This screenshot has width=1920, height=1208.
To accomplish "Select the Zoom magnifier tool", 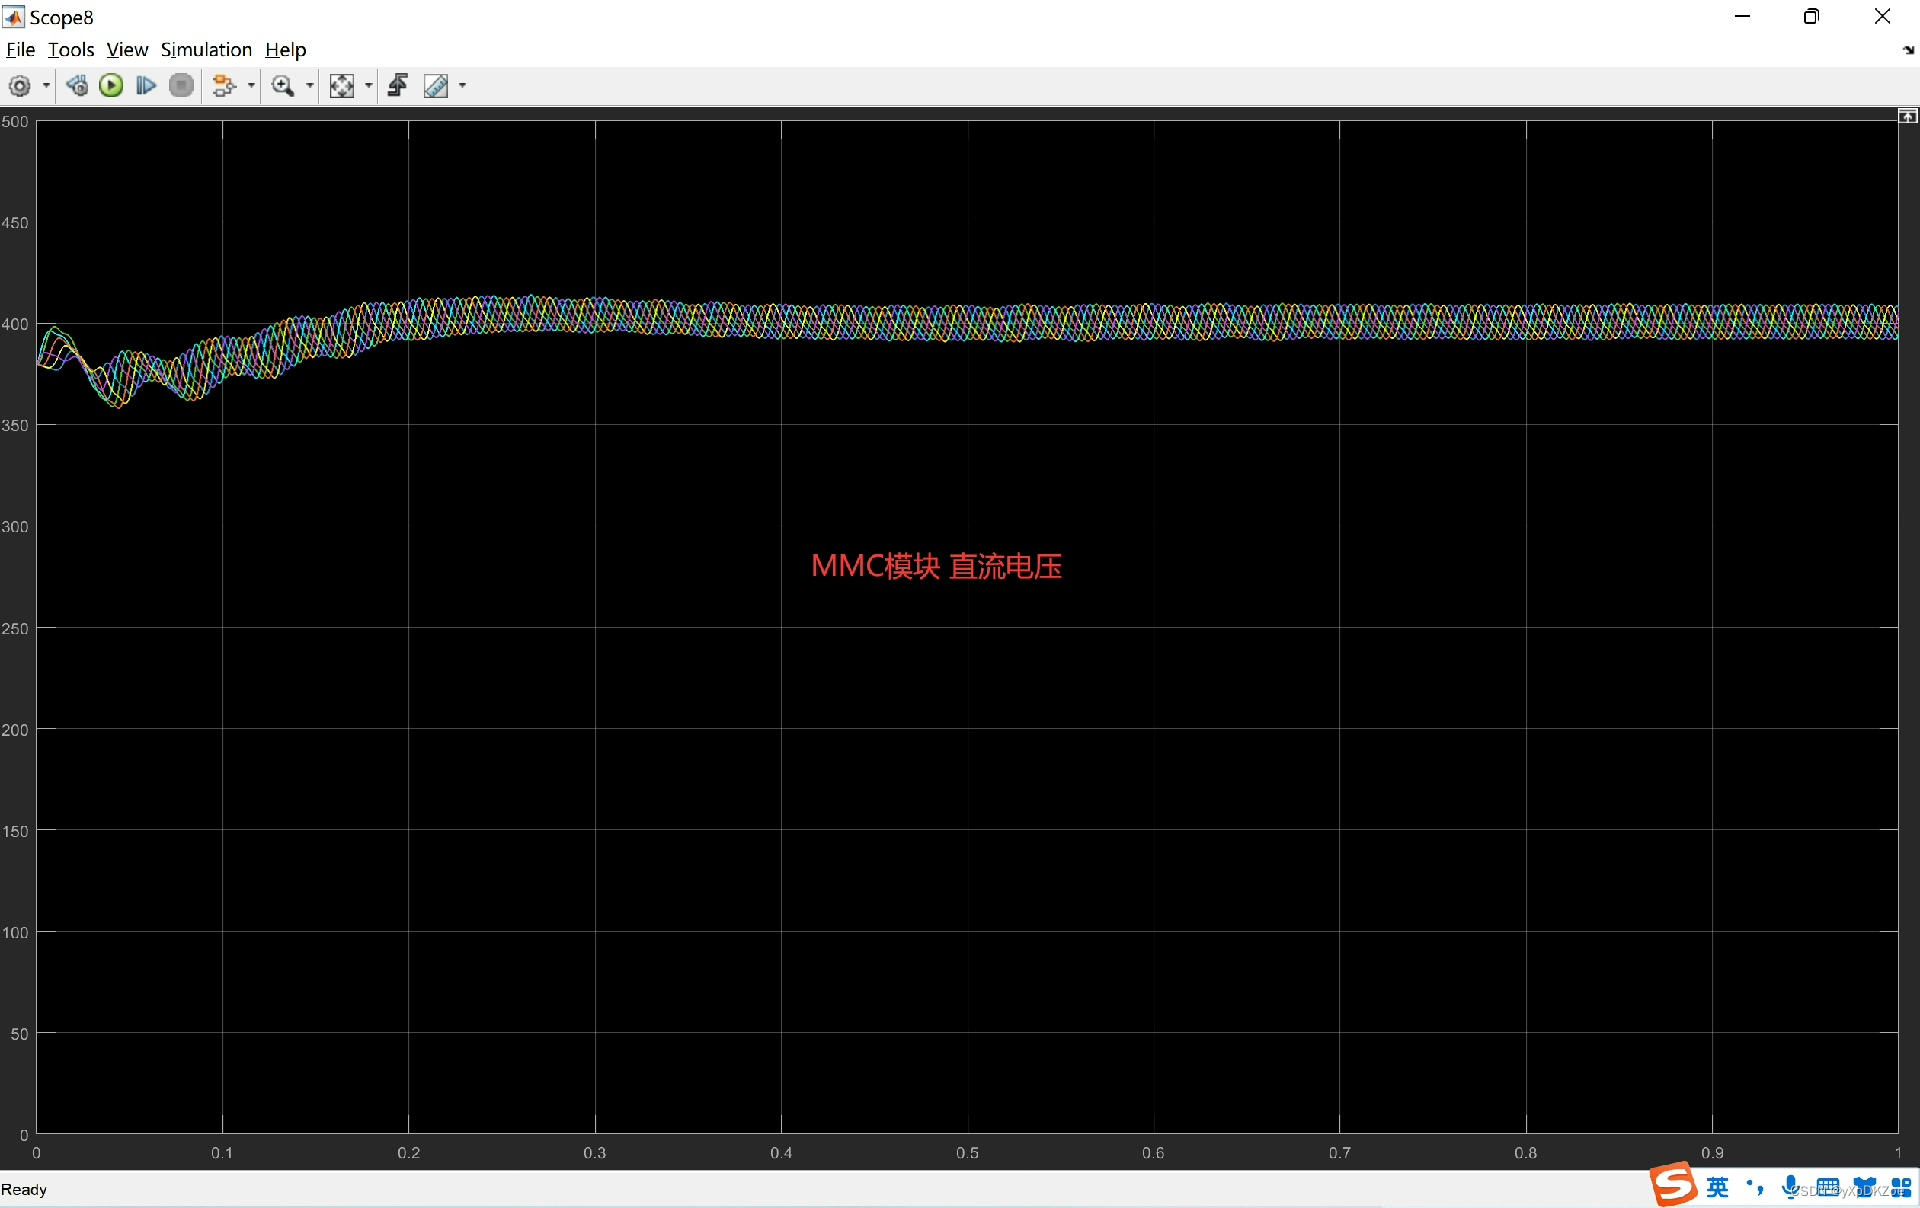I will [x=283, y=86].
